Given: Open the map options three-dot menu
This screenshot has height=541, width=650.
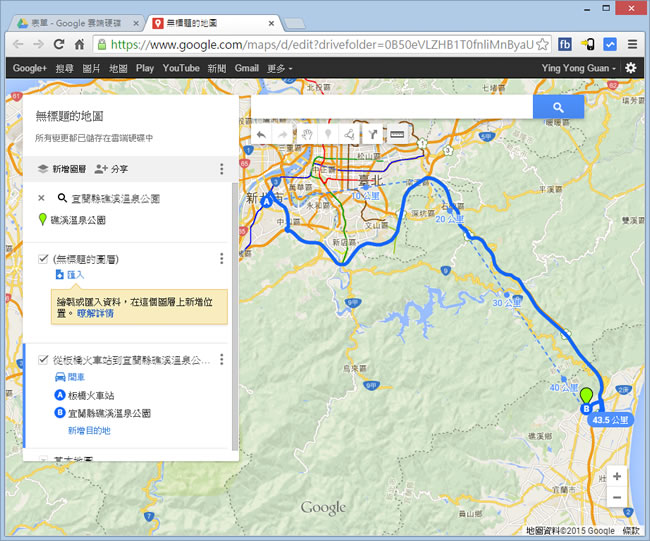Looking at the screenshot, I should click(x=221, y=169).
